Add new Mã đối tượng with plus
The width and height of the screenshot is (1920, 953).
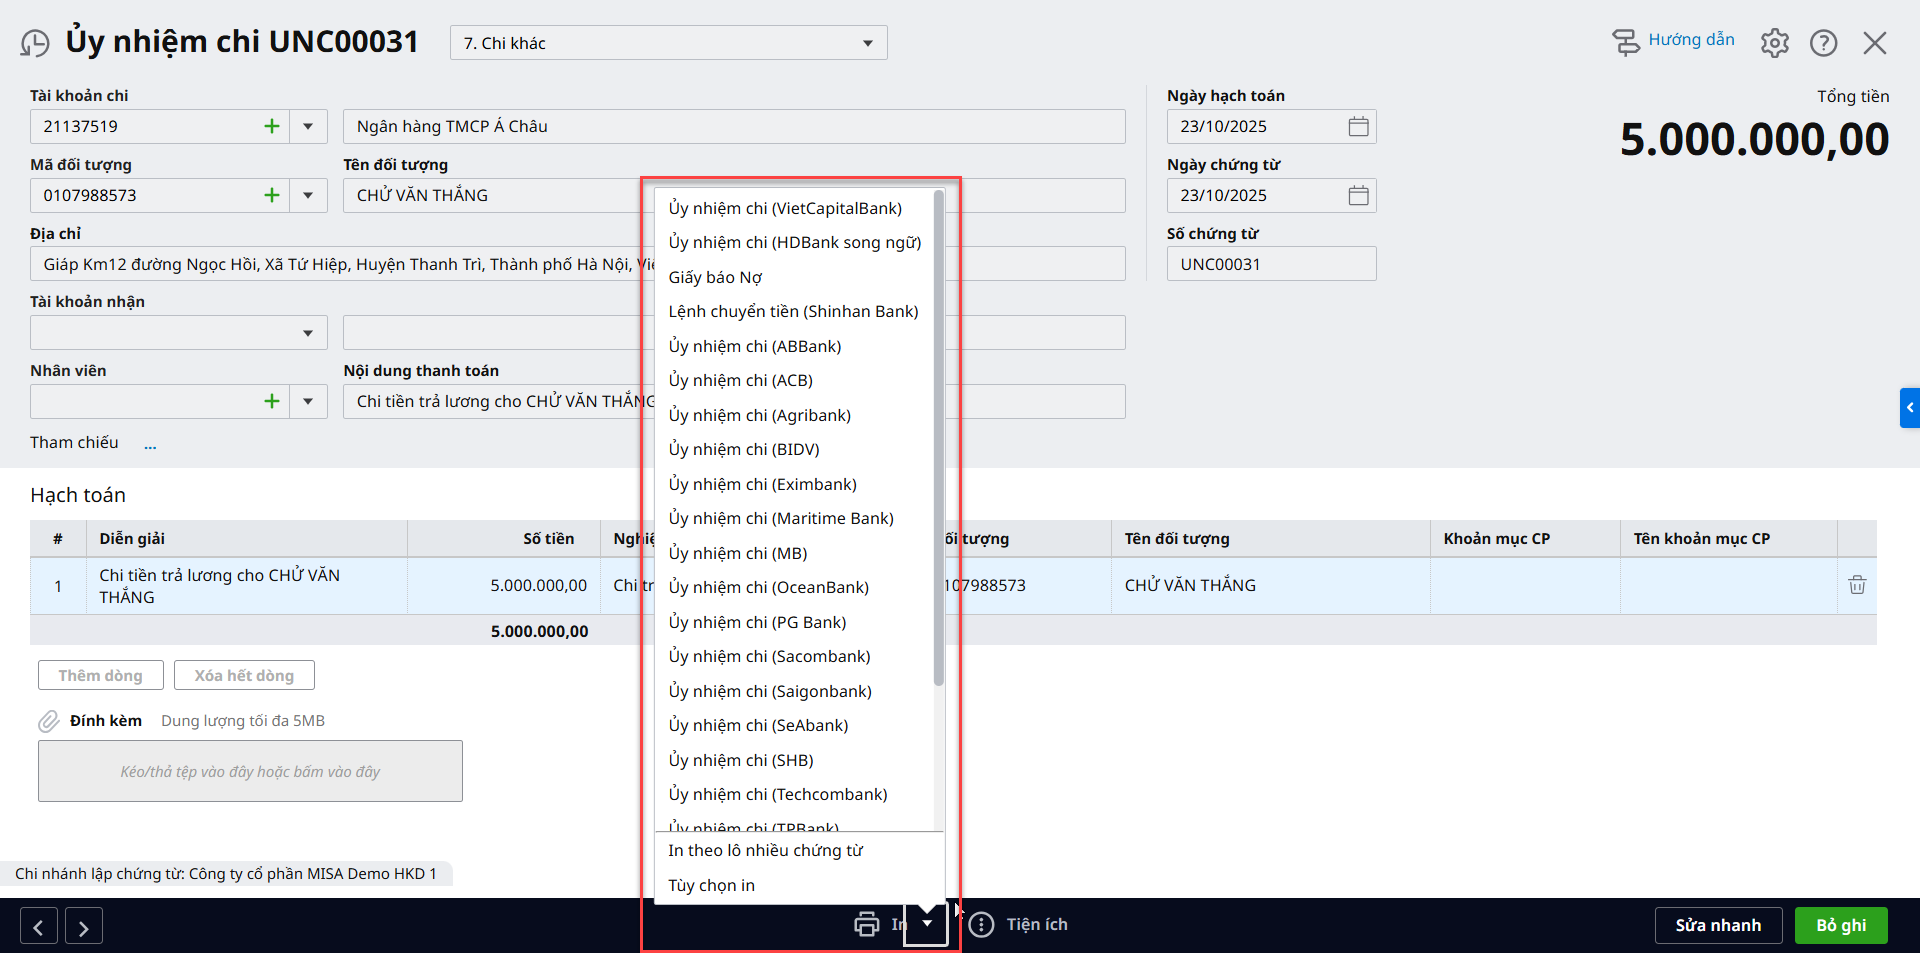point(271,195)
